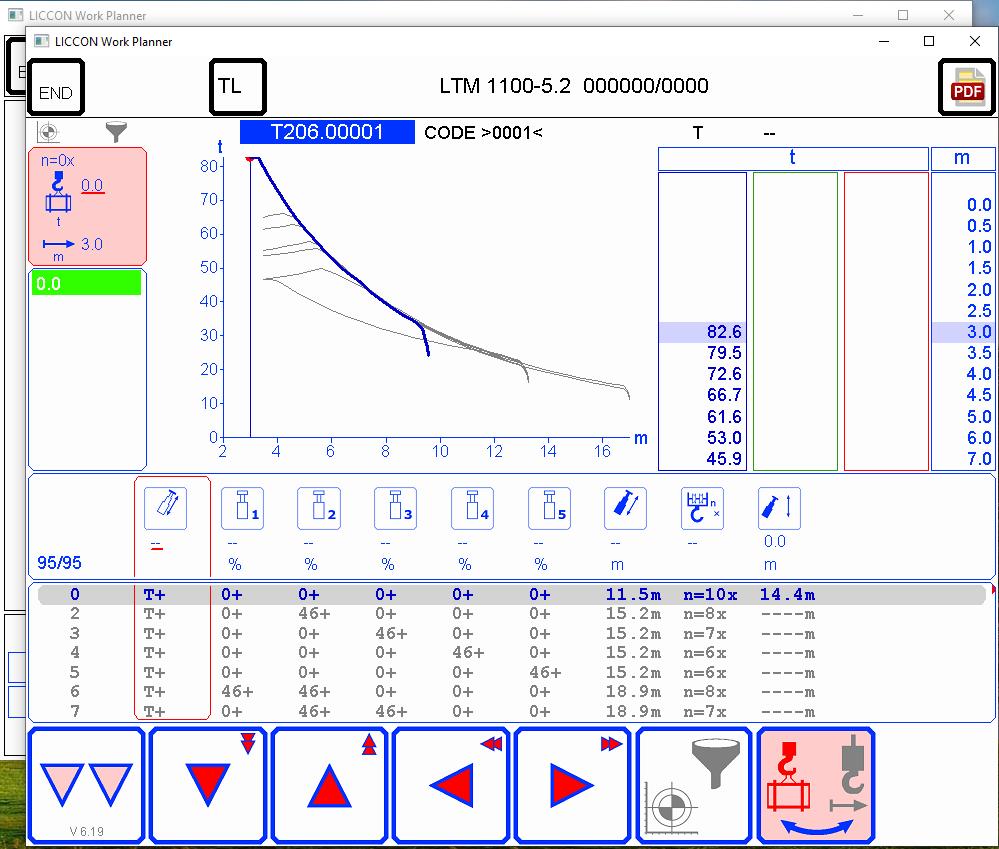Screen dimensions: 999x849
Task: Click the red right arrow button
Action: [x=573, y=785]
